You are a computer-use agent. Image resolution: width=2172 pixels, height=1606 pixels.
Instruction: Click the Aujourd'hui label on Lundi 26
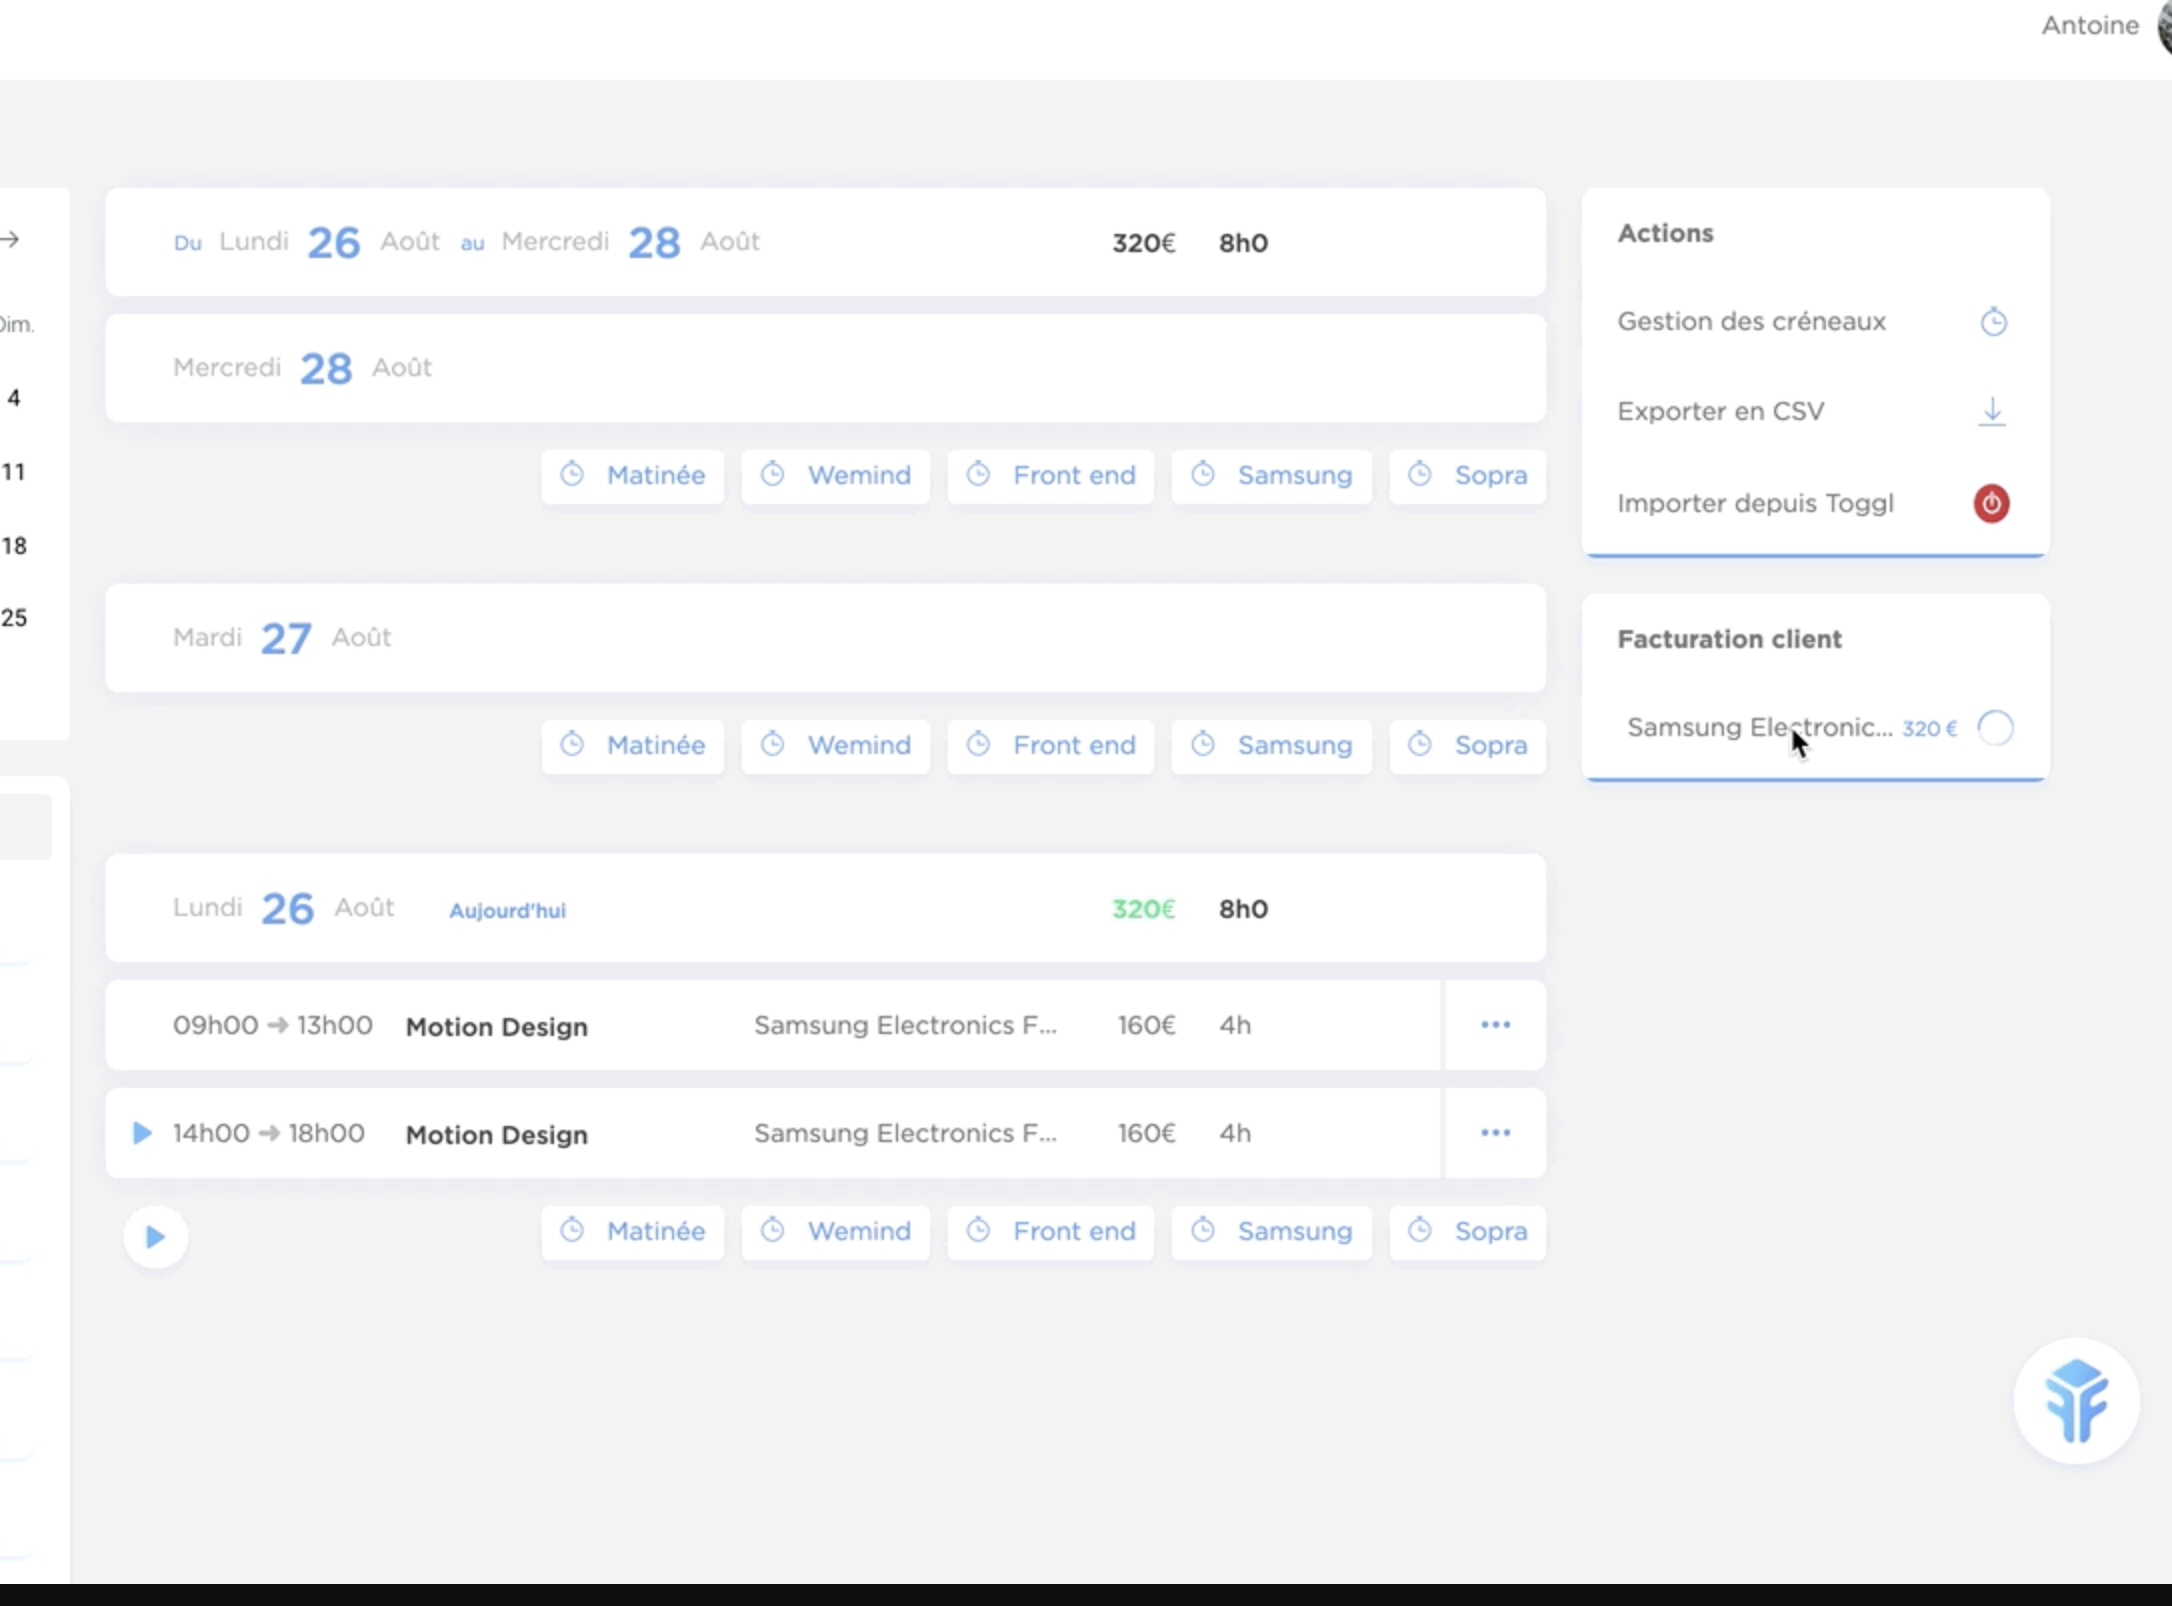507,910
